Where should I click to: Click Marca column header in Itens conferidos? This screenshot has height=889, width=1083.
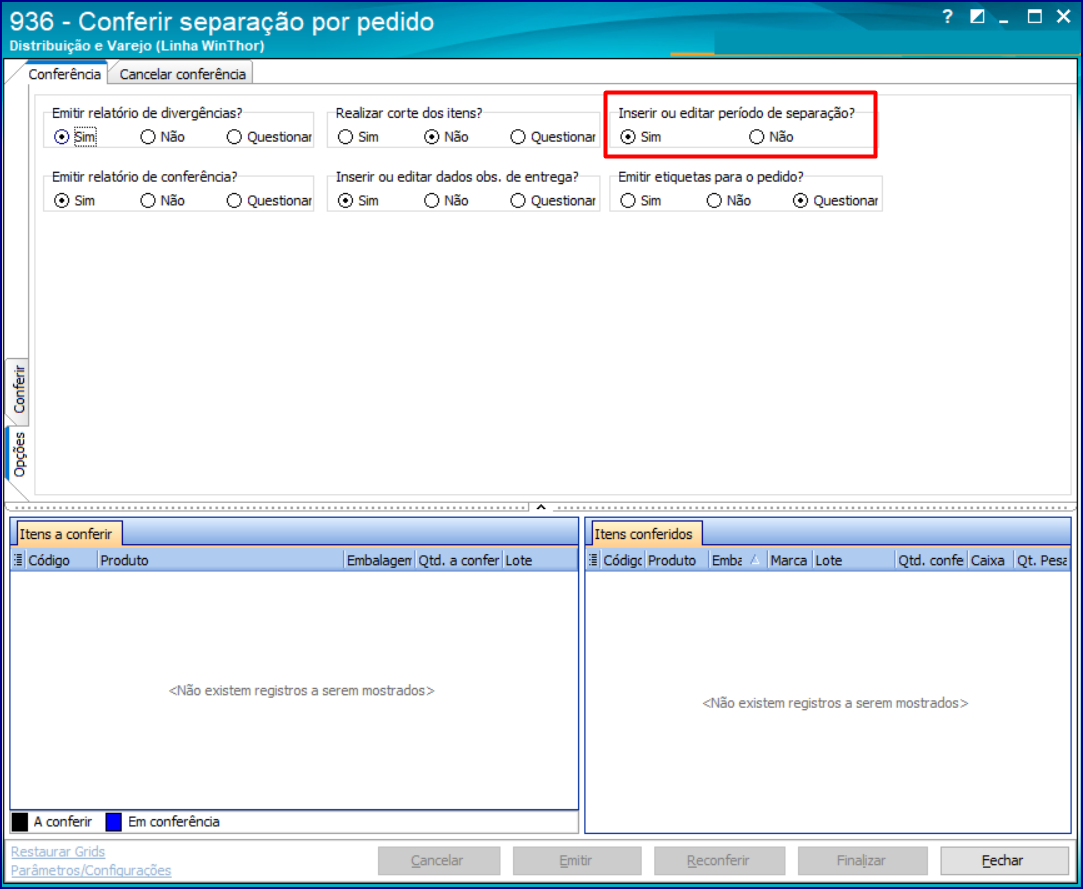point(789,560)
